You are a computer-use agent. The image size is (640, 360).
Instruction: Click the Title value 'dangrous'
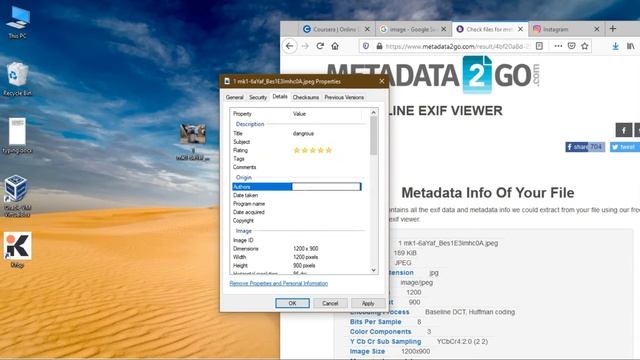click(303, 133)
